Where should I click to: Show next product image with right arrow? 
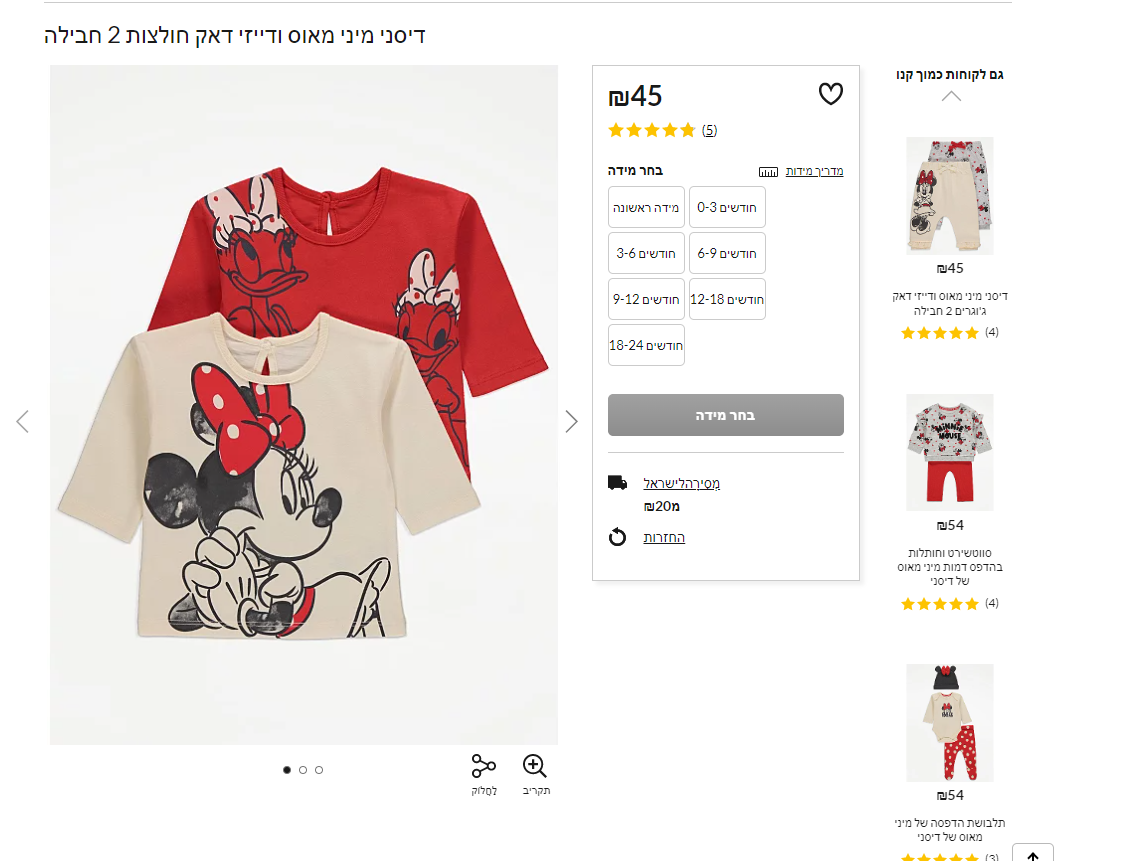(571, 422)
